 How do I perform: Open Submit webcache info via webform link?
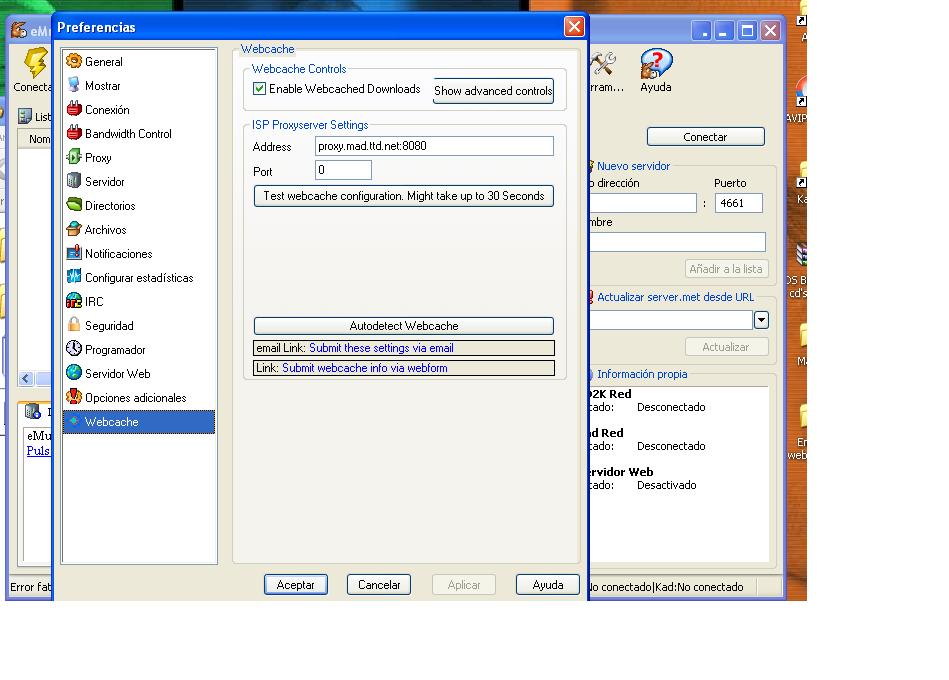[365, 368]
